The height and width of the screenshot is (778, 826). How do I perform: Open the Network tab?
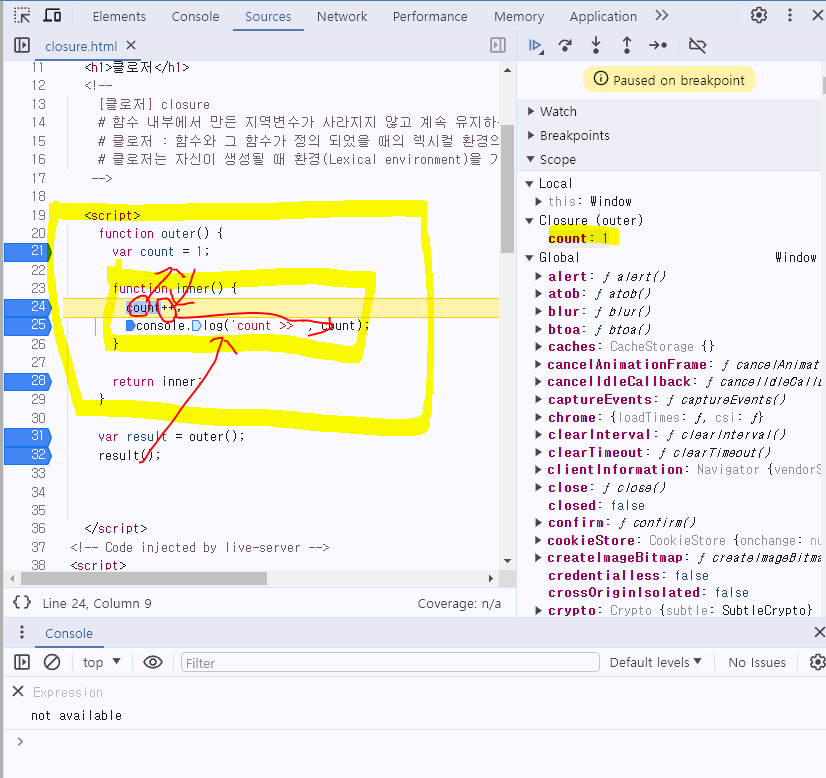click(x=342, y=16)
